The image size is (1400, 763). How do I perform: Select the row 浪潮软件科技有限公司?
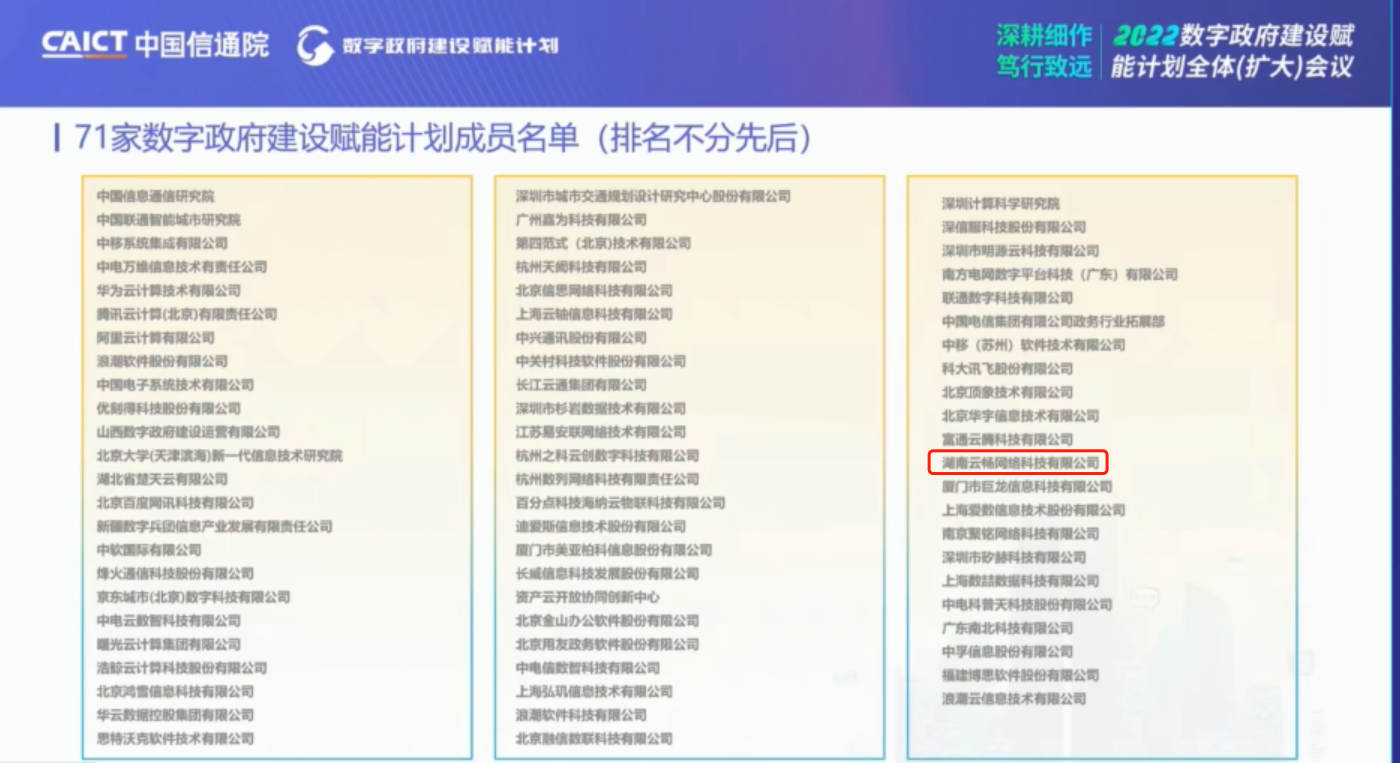581,715
